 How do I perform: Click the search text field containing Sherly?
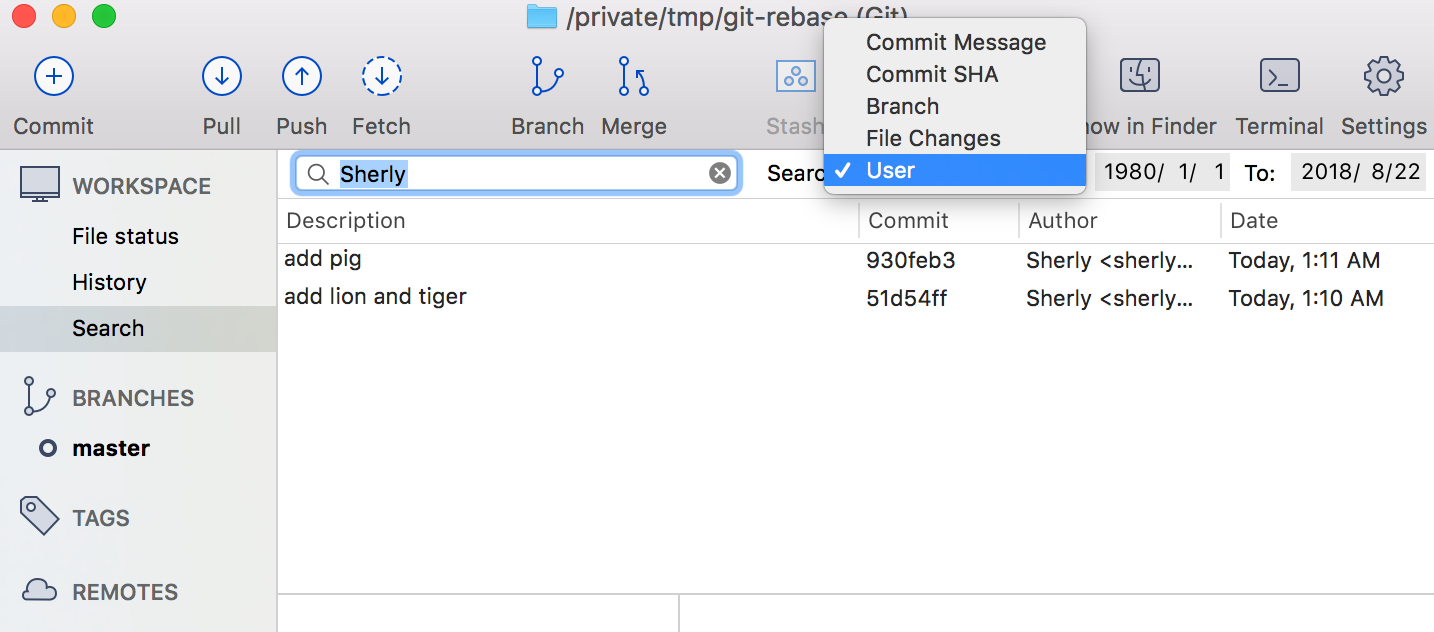[x=520, y=174]
